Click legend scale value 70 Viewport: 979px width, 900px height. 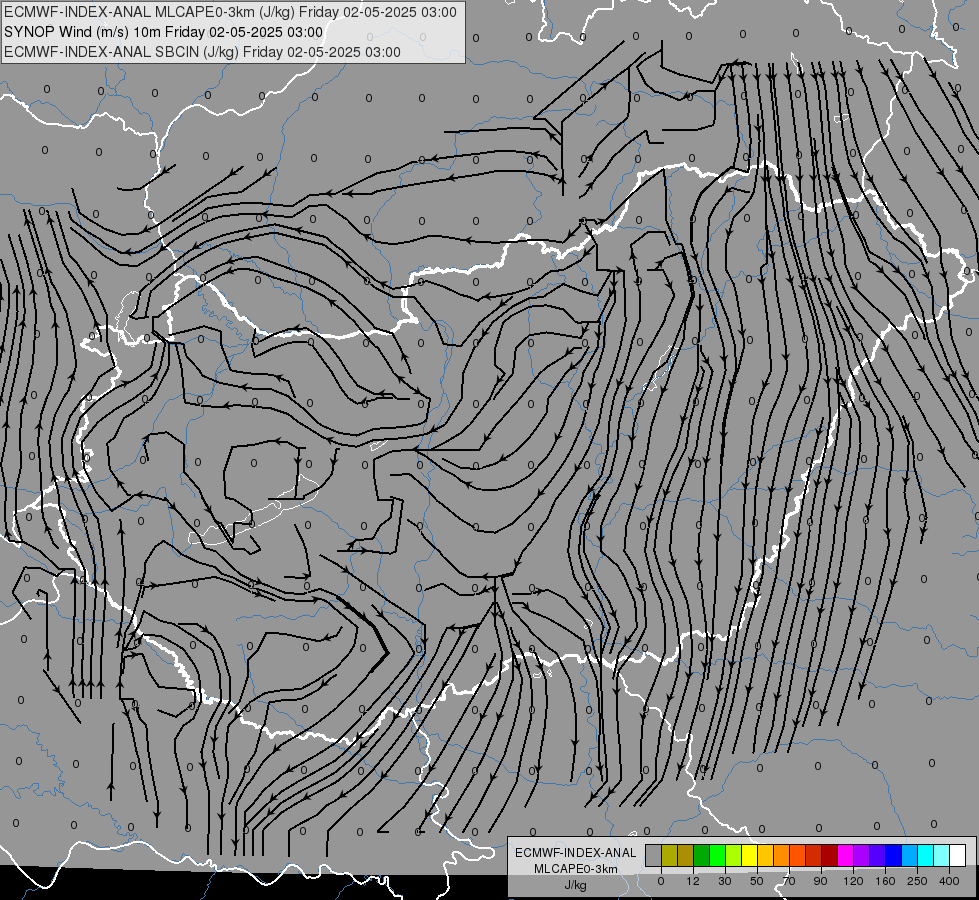(x=789, y=881)
